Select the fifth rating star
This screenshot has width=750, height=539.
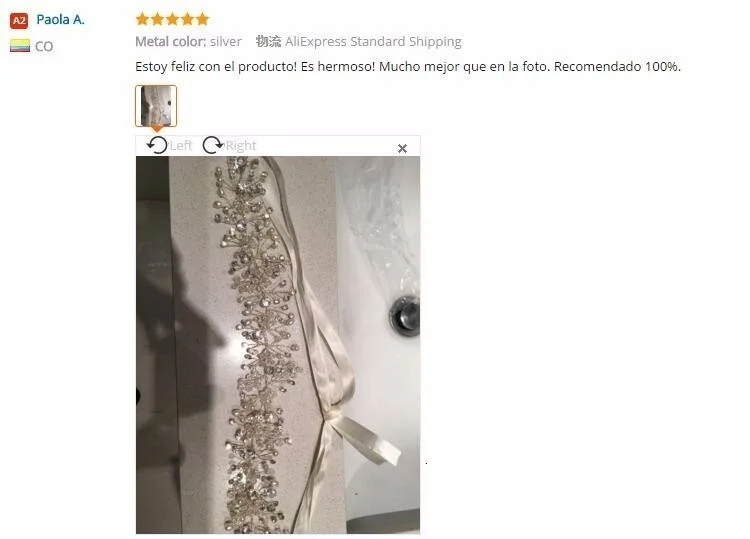[x=202, y=19]
